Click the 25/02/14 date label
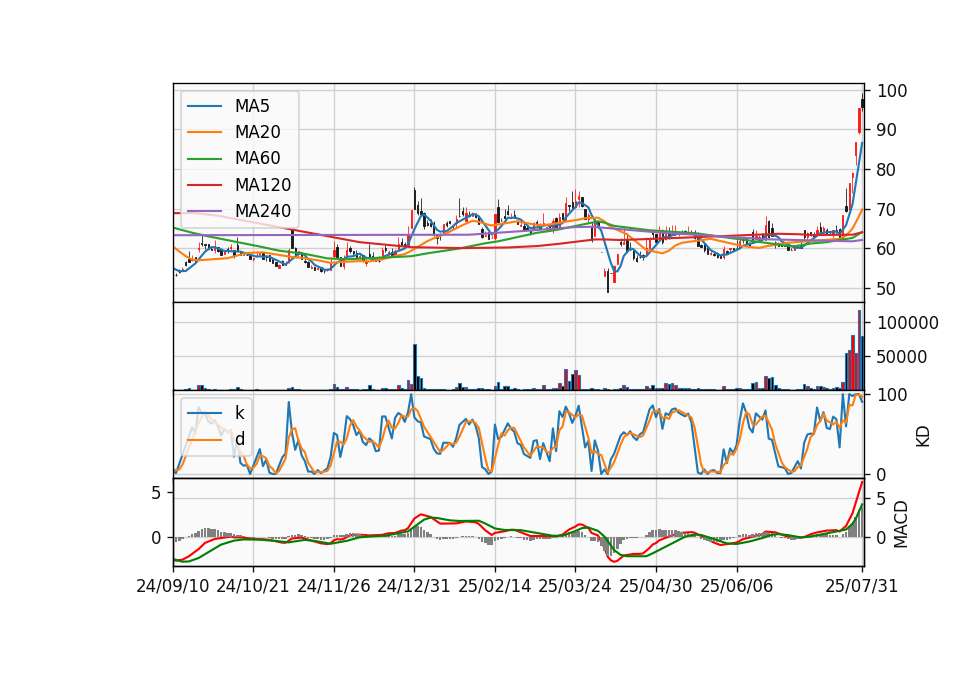Viewport: 960px width, 690px height. (495, 586)
